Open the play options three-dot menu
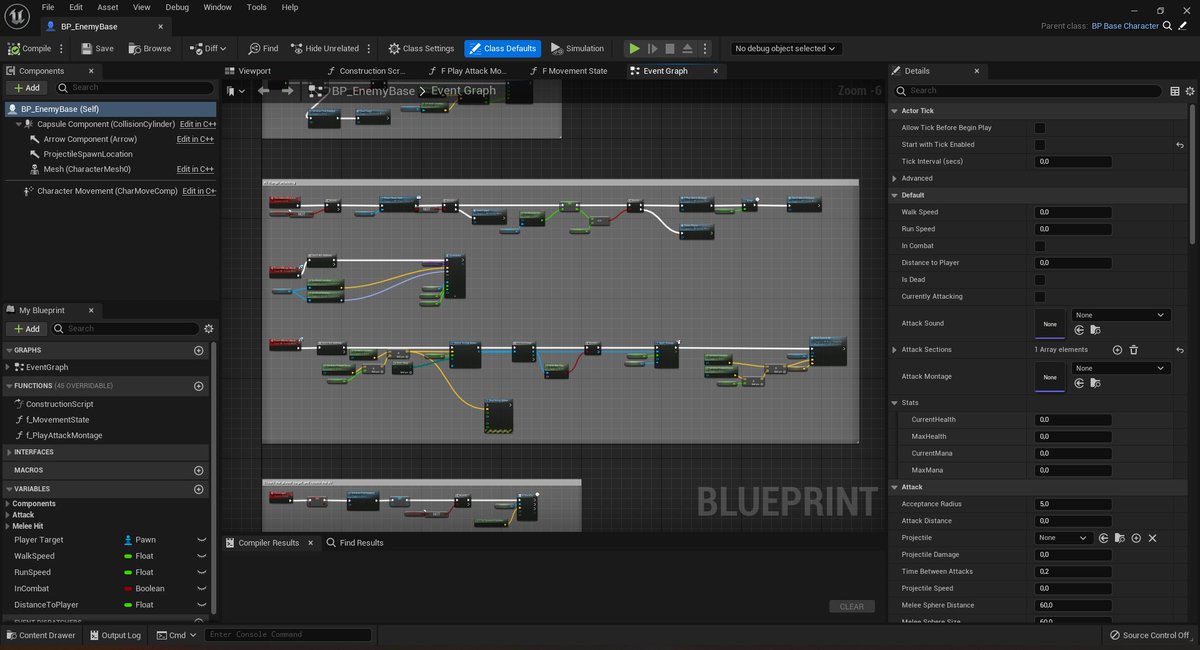This screenshot has height=650, width=1200. pyautogui.click(x=705, y=48)
